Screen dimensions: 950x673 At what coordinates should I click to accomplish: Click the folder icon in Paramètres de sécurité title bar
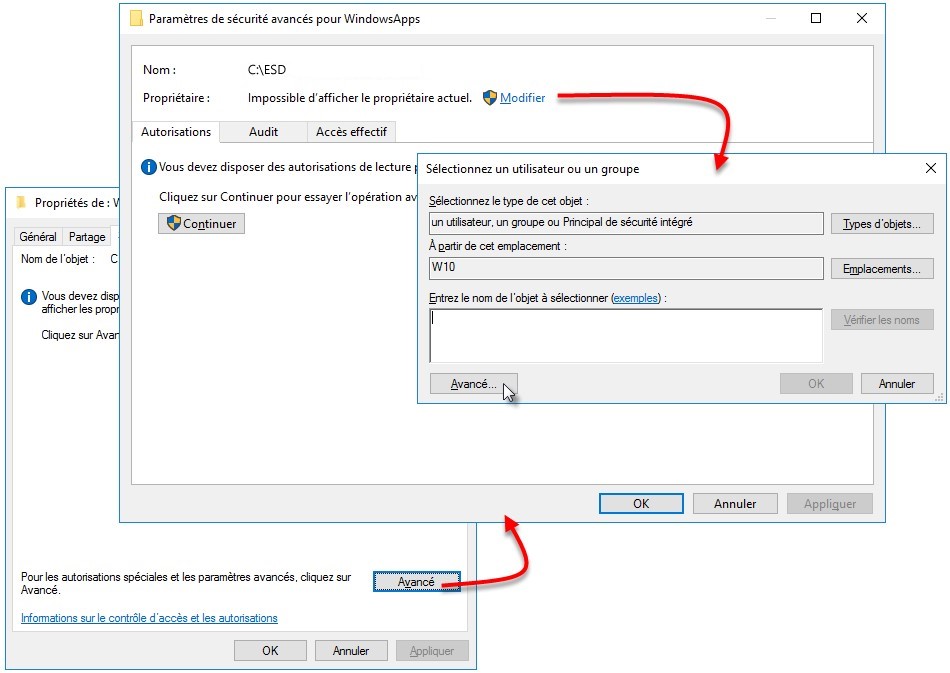(136, 19)
